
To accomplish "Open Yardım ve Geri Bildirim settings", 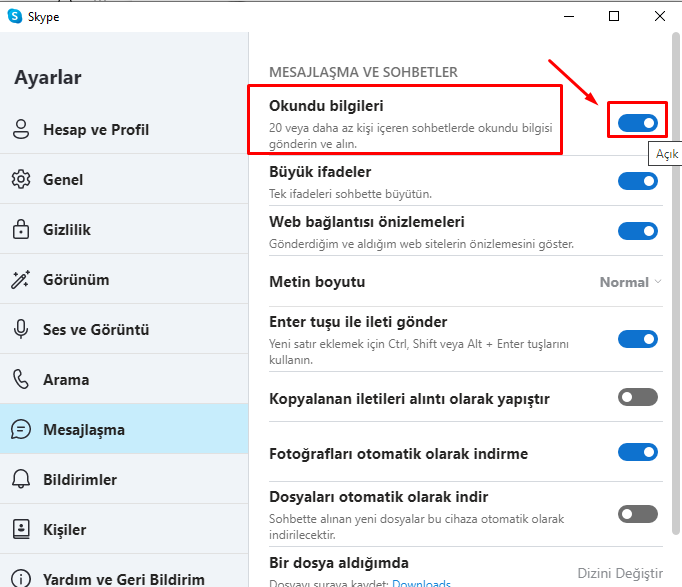I will coord(124,573).
